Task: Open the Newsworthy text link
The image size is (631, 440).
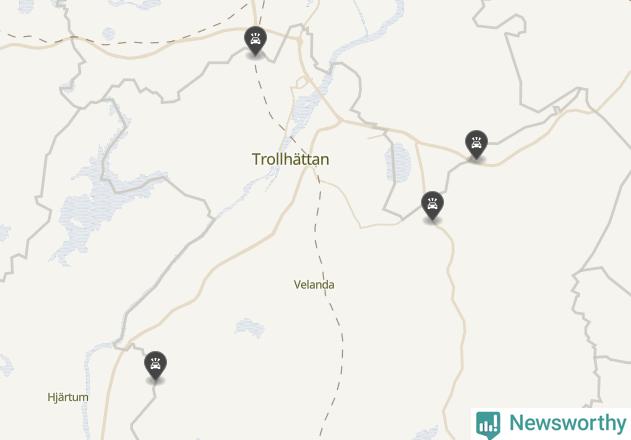Action: 567,423
